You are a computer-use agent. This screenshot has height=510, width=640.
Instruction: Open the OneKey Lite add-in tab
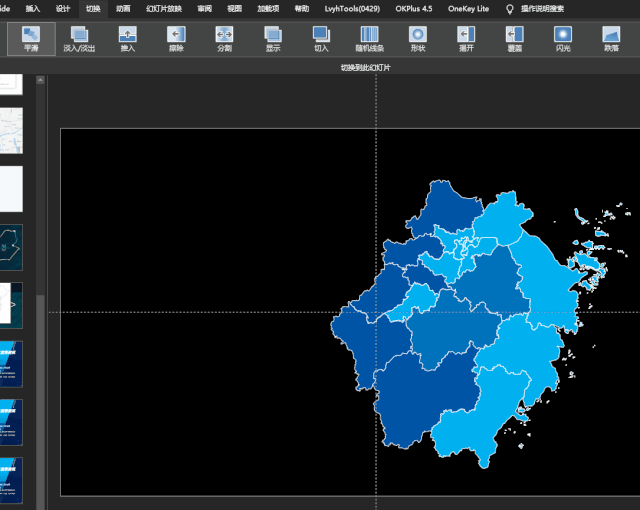point(468,9)
